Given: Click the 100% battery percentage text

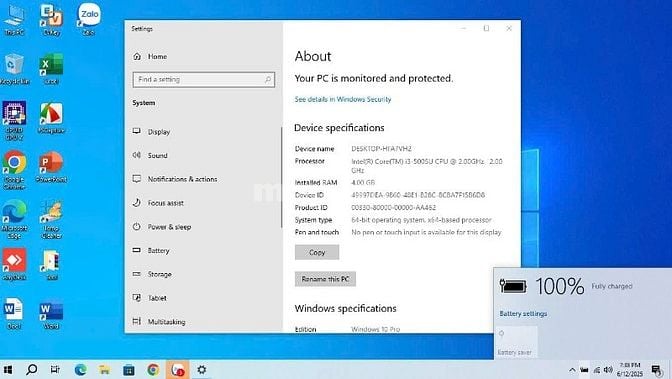Looking at the screenshot, I should 560,286.
